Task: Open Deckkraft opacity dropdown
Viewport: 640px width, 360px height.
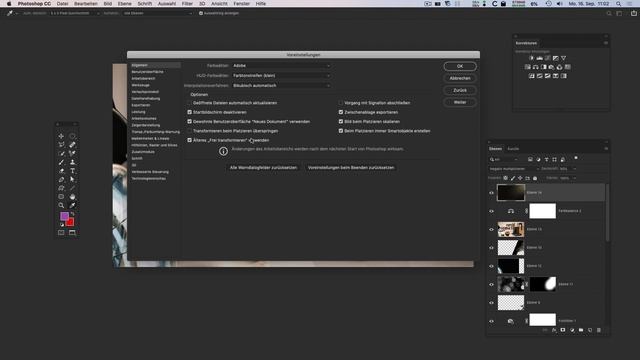Action: [x=568, y=169]
